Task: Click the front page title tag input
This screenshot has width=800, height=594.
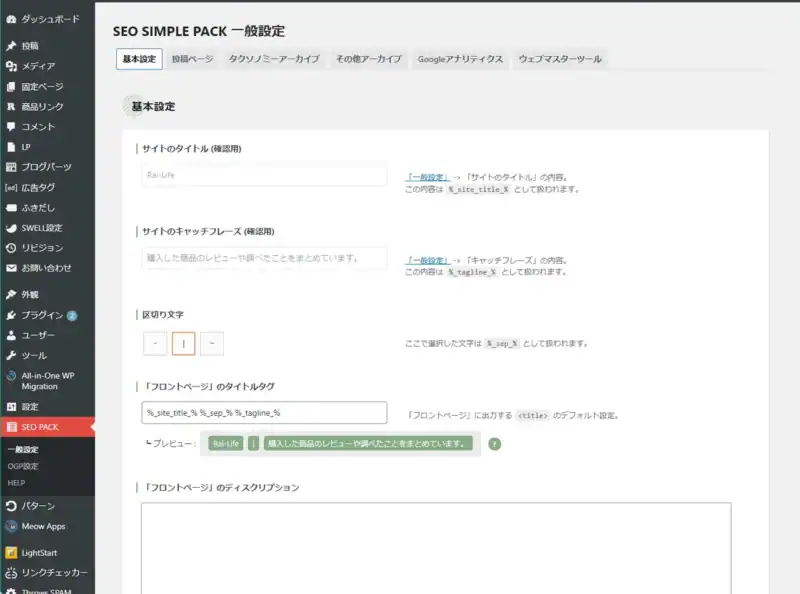Action: click(264, 413)
